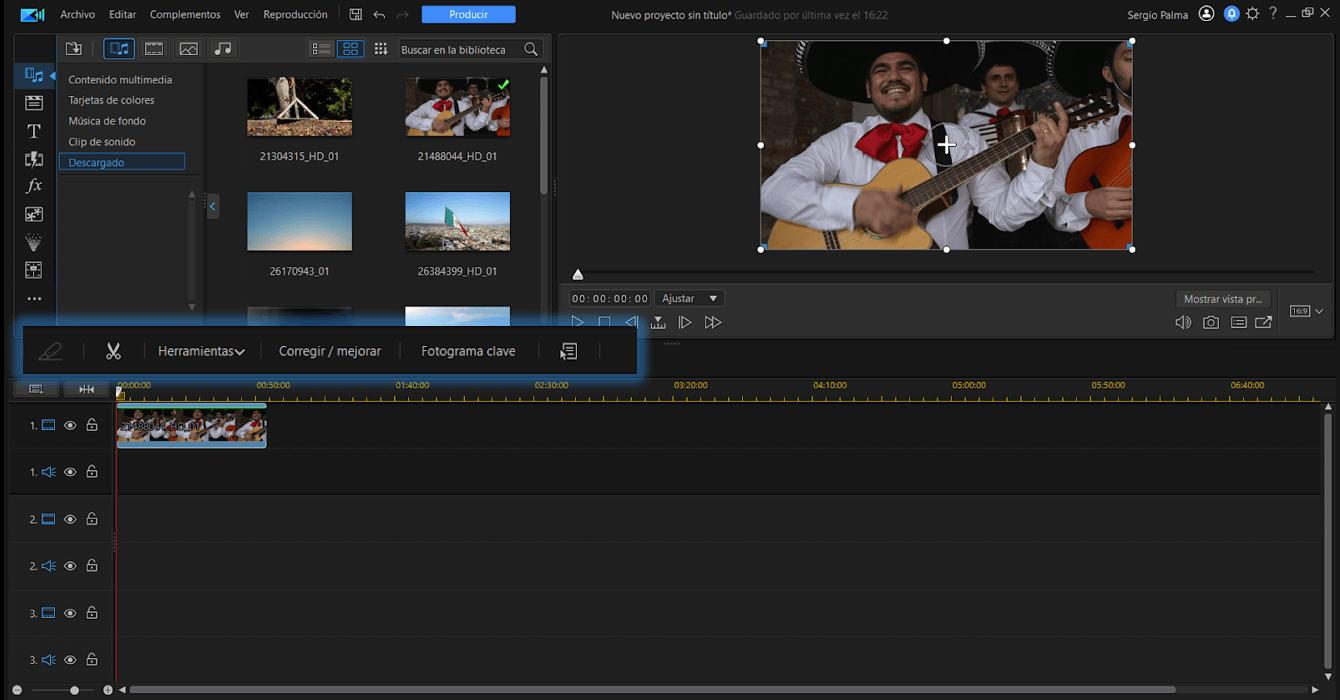Click the library search magnifier icon
Viewport: 1340px width, 700px height.
(531, 49)
